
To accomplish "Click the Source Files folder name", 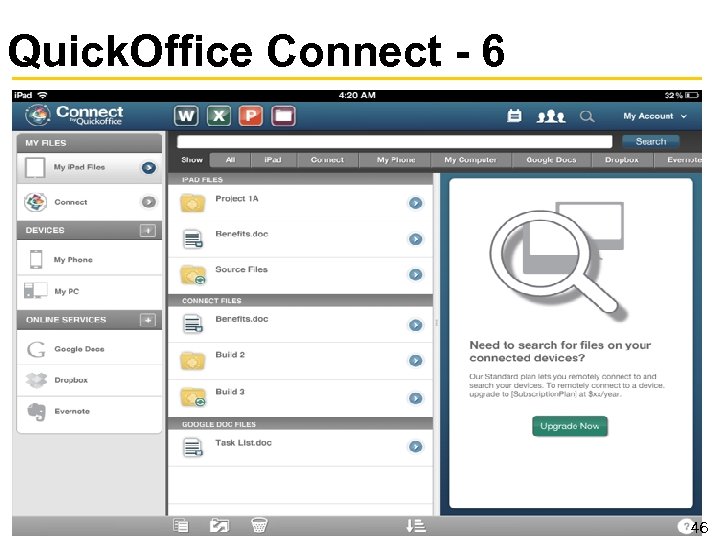I will (242, 270).
